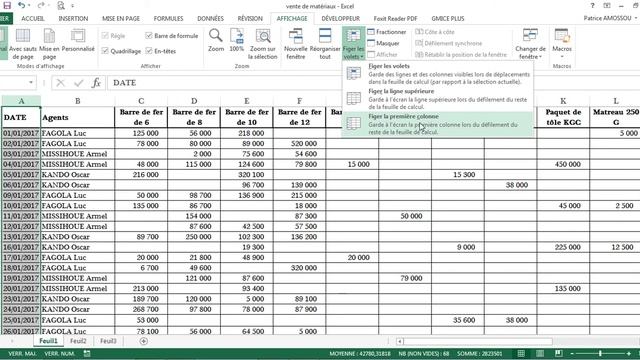Click the Save icon in quick access toolbar
This screenshot has width=640, height=360.
[x=7, y=6]
